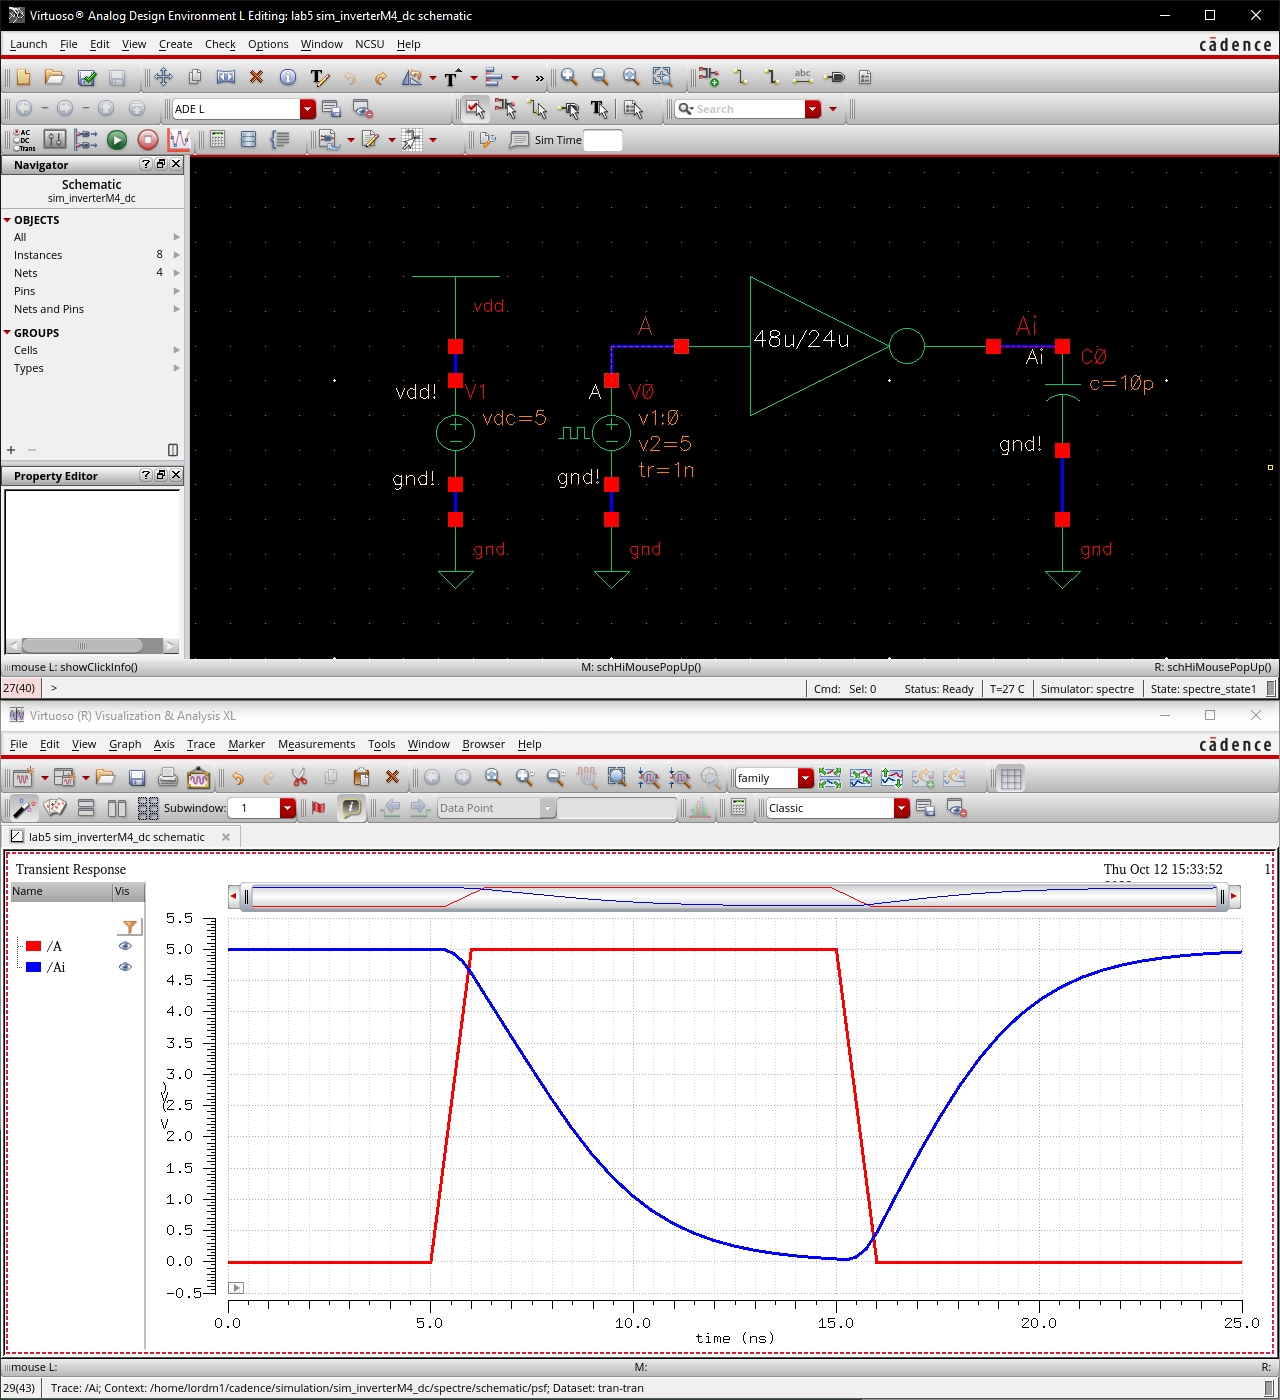Open the family plot type dropdown
This screenshot has width=1280, height=1400.
[x=805, y=778]
